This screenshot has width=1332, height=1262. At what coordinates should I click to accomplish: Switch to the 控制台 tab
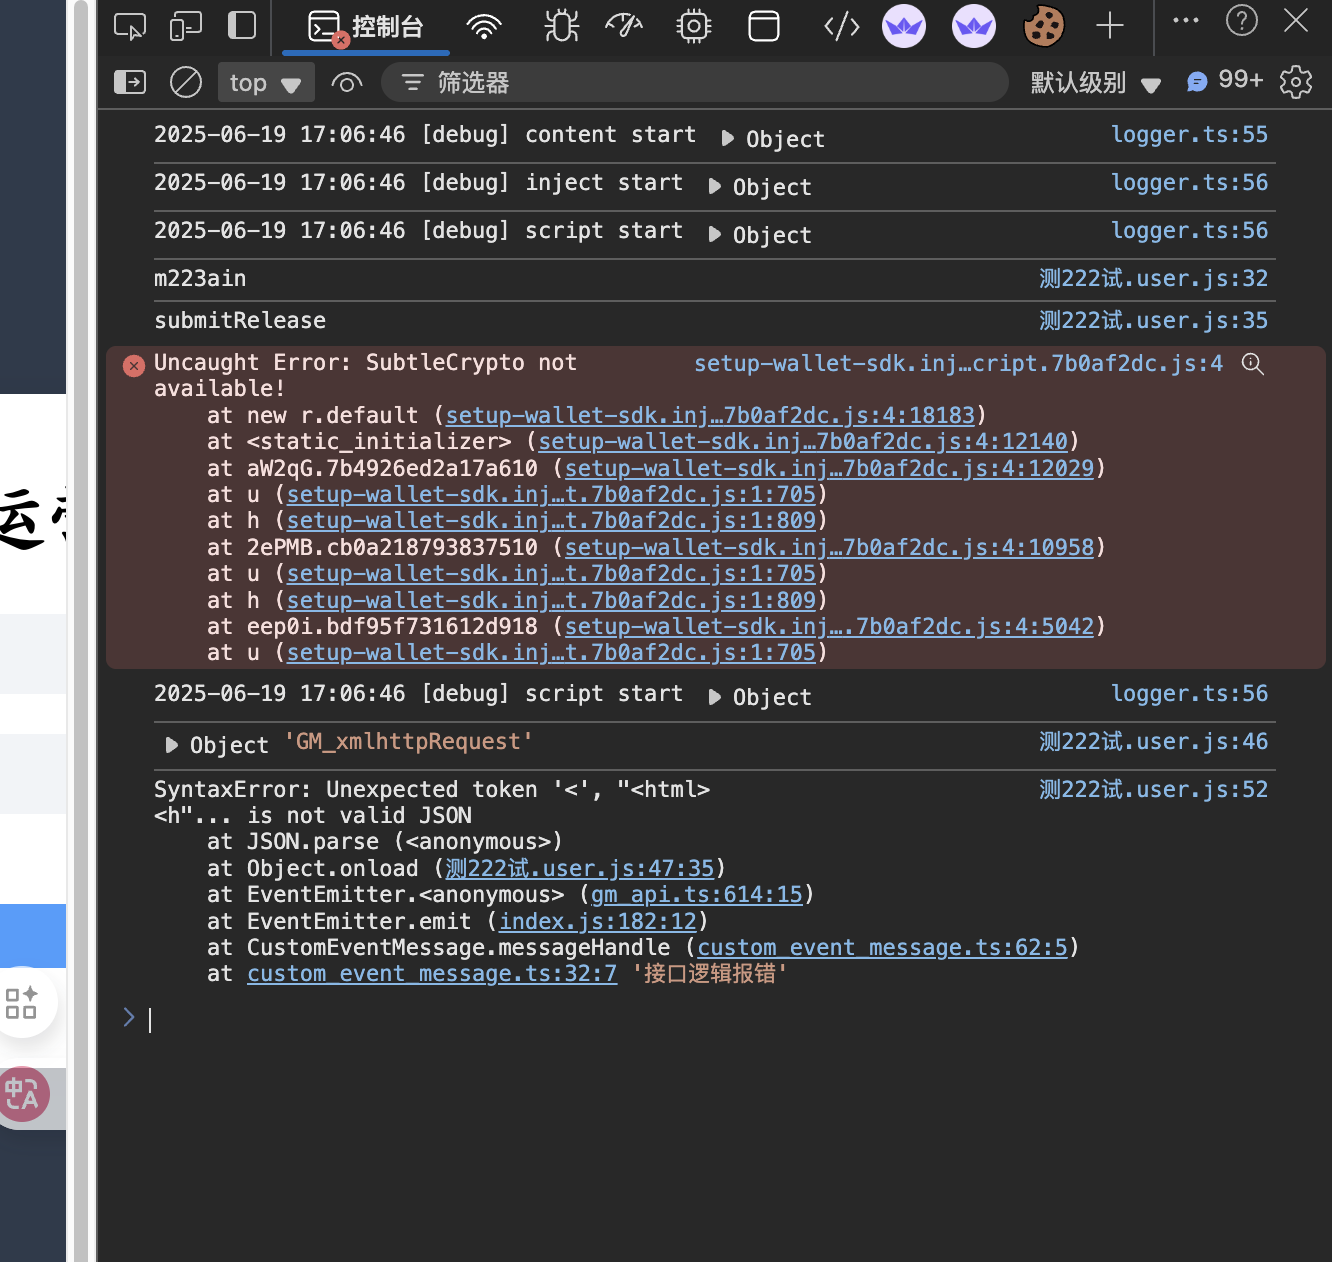tap(366, 27)
